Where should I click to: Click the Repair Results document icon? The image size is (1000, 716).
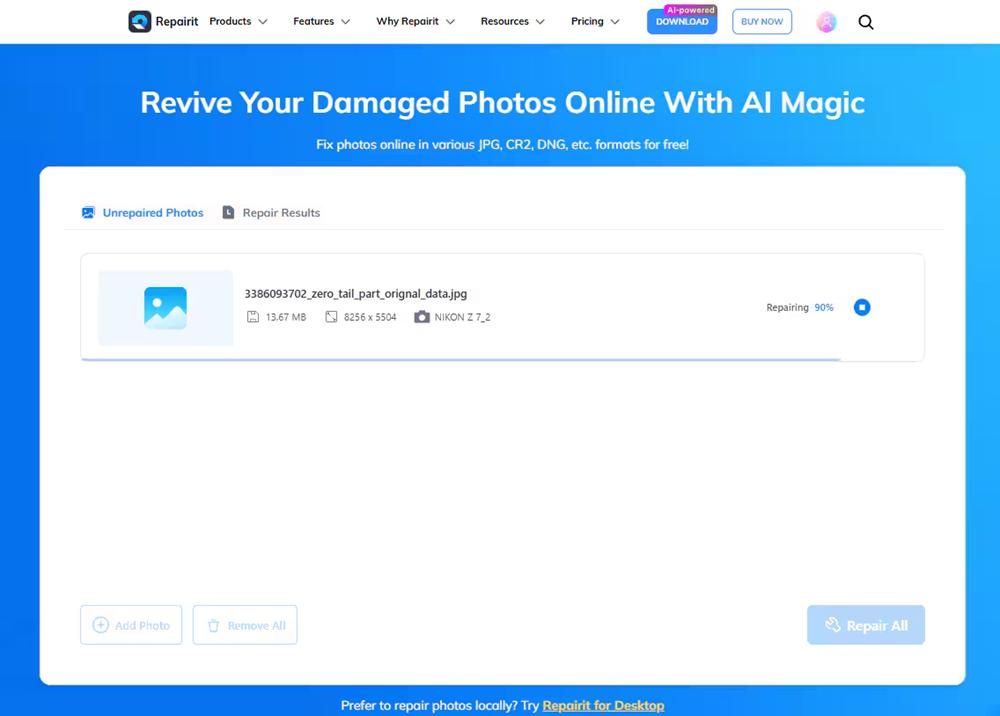(228, 212)
